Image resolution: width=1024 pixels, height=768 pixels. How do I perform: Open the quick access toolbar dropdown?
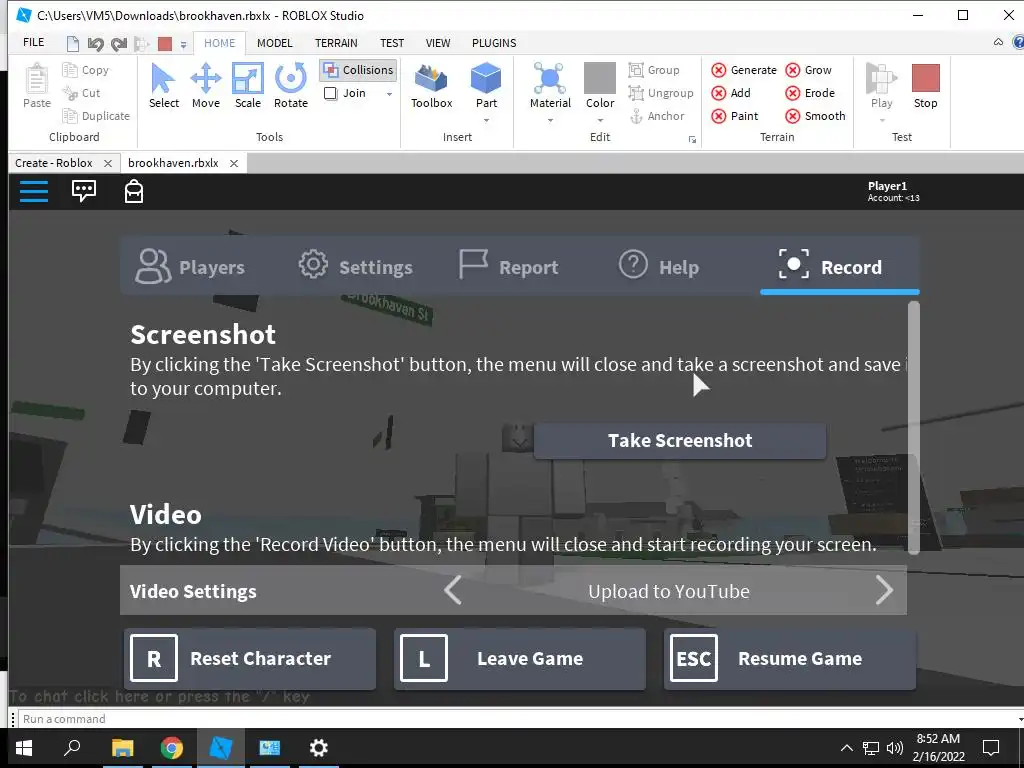pos(184,44)
